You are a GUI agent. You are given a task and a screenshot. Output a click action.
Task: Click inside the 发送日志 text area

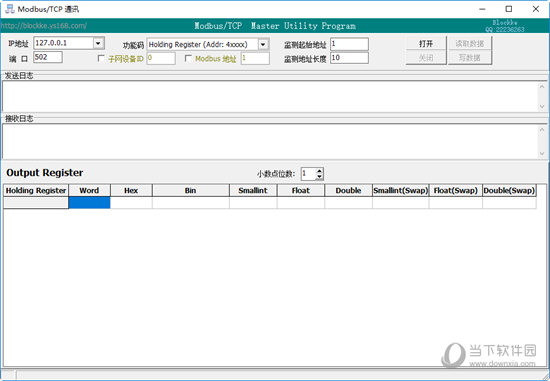pyautogui.click(x=270, y=96)
